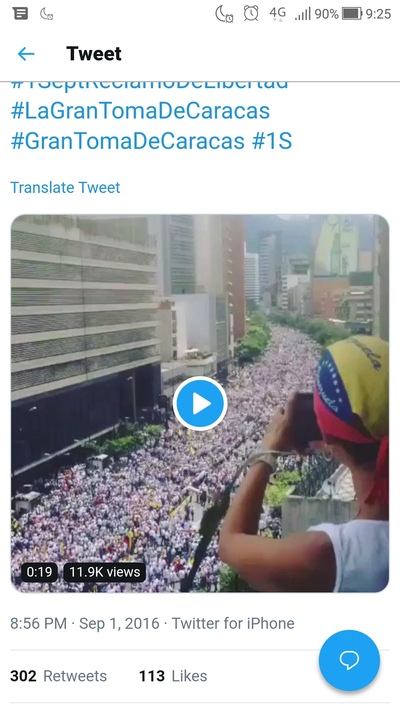This screenshot has height=711, width=400.
Task: Open the floating reply bubble button
Action: (349, 660)
